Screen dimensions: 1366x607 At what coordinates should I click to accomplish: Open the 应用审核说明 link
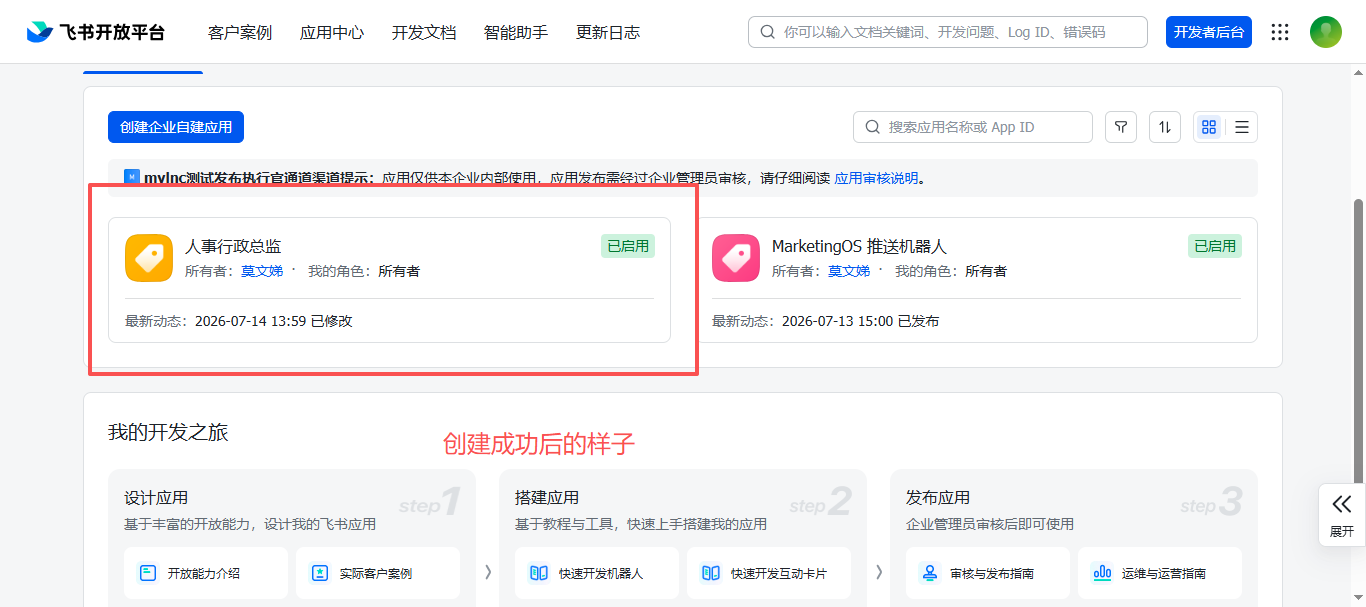pyautogui.click(x=876, y=178)
